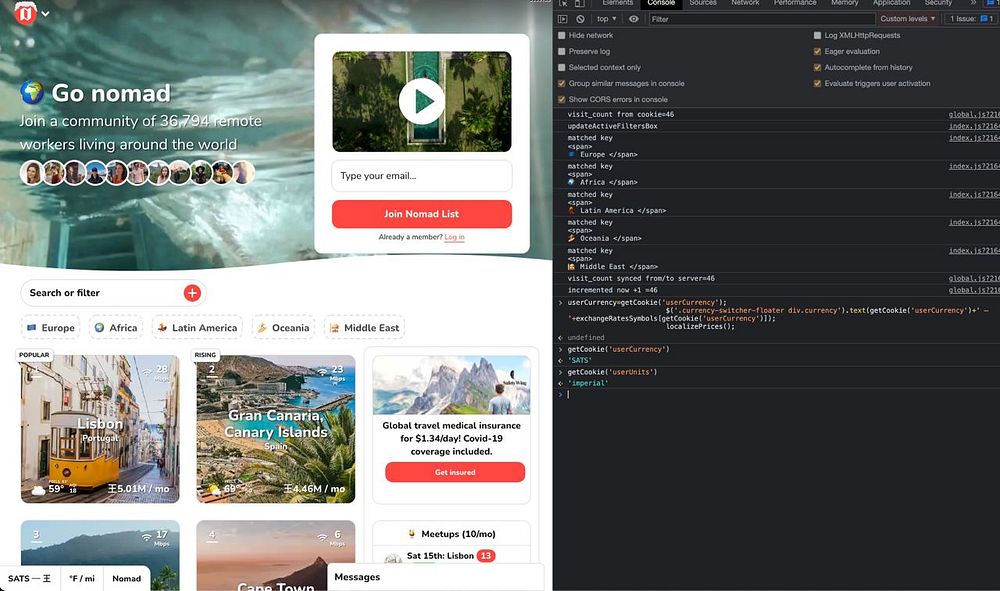Viewport: 1000px width, 591px height.
Task: Select the Latin America filter chip
Action: click(197, 328)
